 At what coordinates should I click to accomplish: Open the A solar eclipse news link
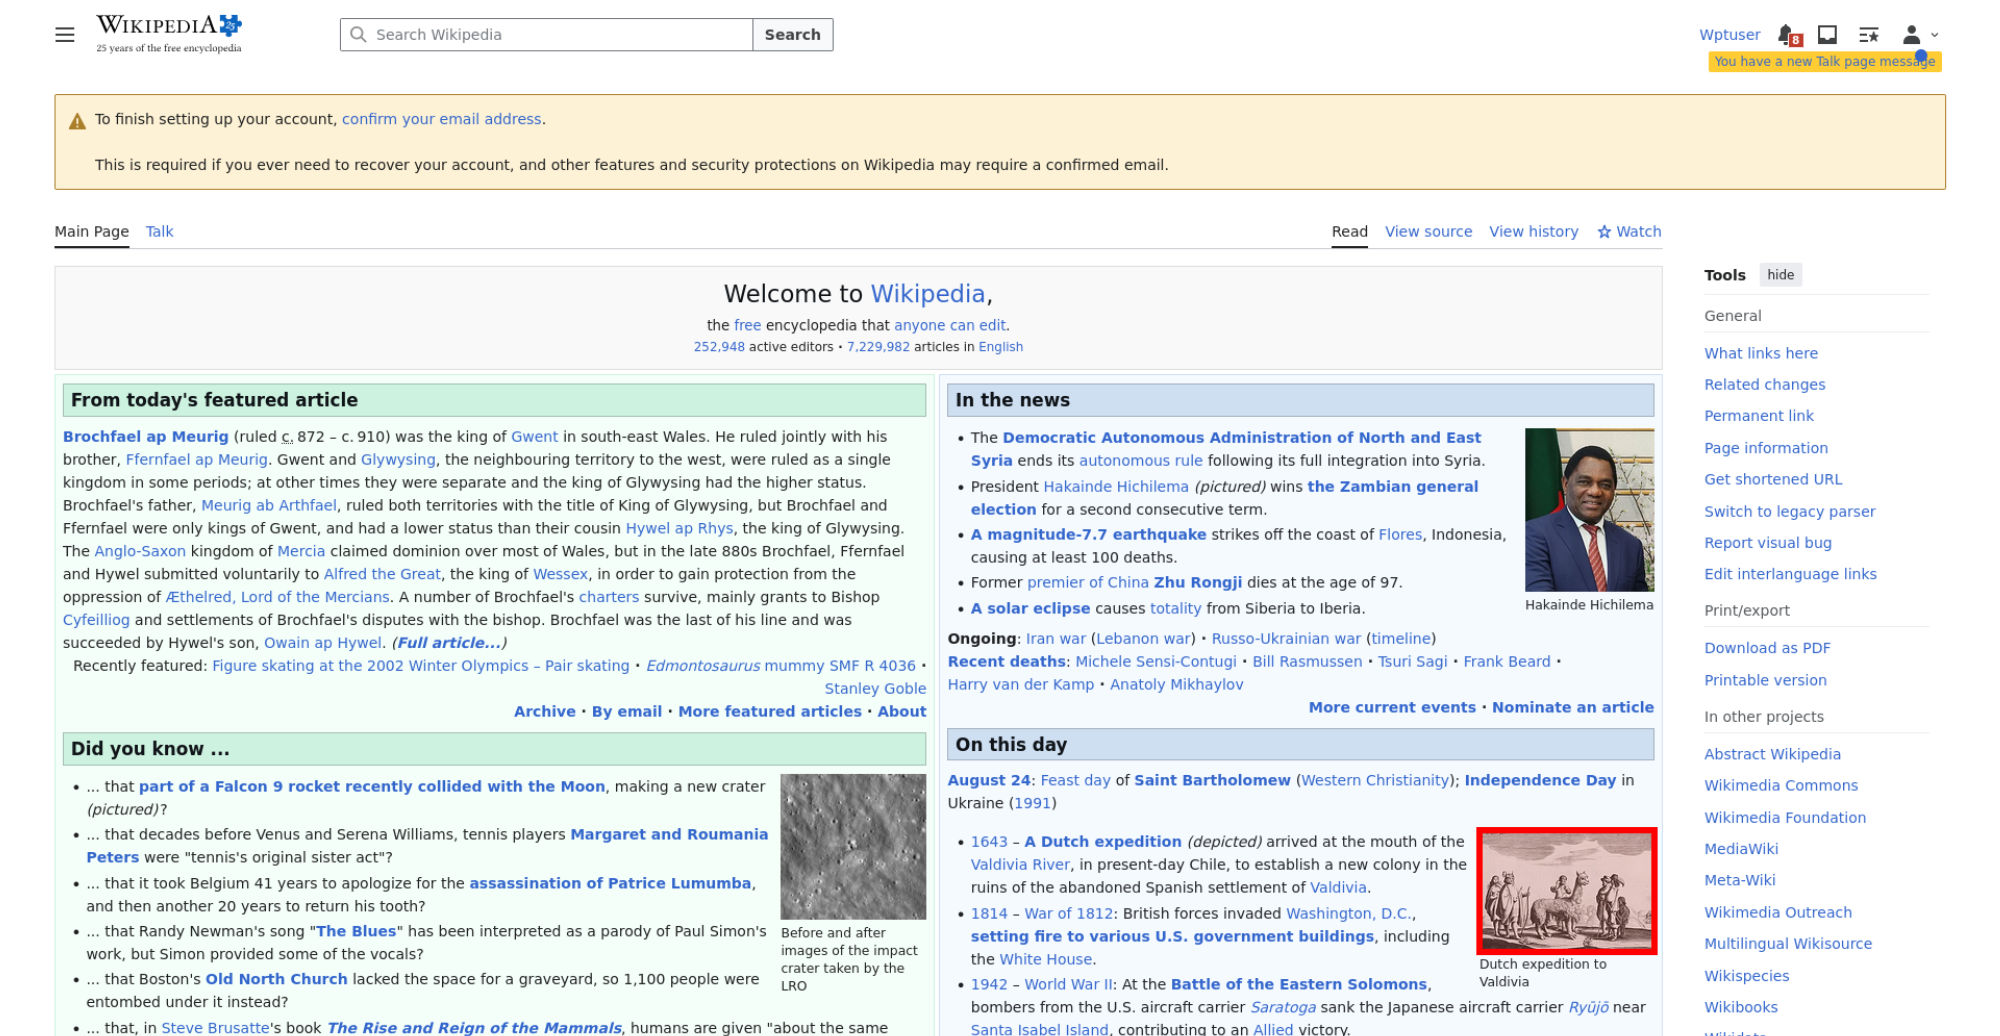click(x=1030, y=609)
